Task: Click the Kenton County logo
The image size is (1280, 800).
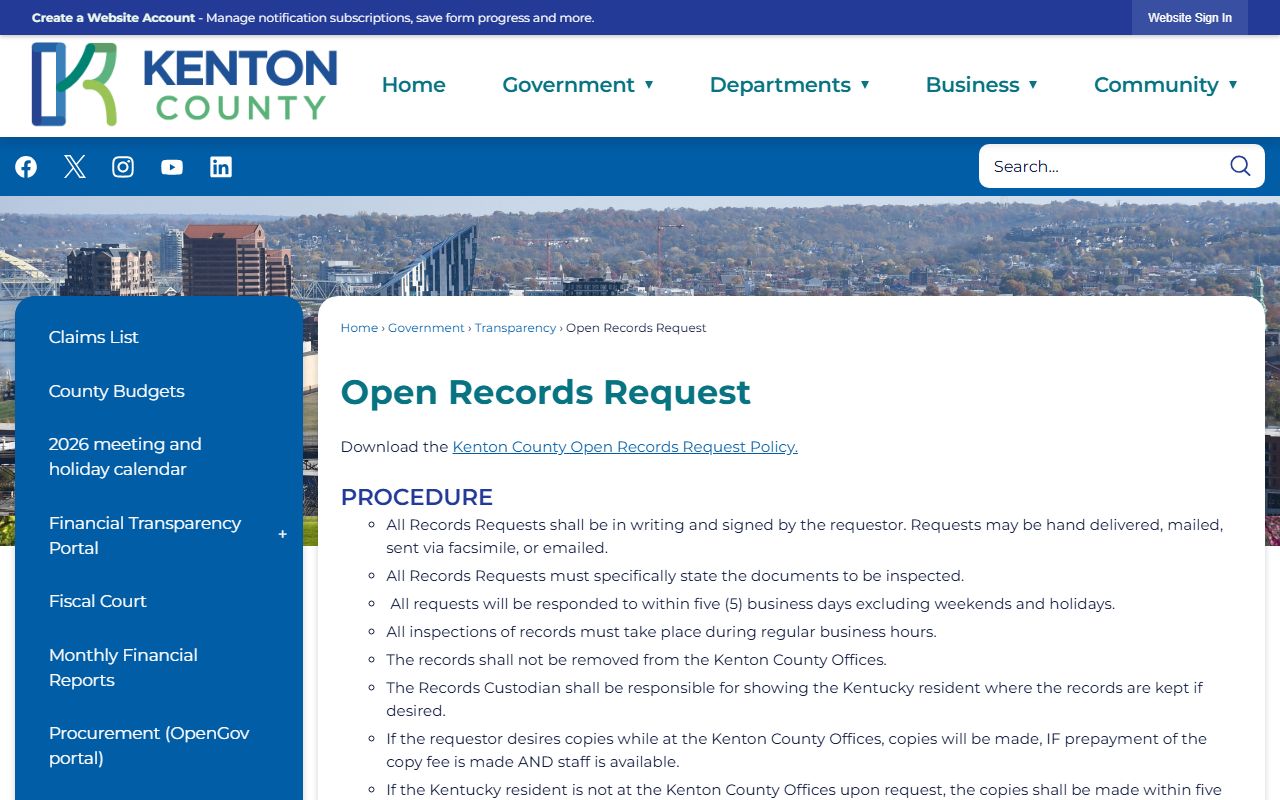Action: tap(184, 84)
